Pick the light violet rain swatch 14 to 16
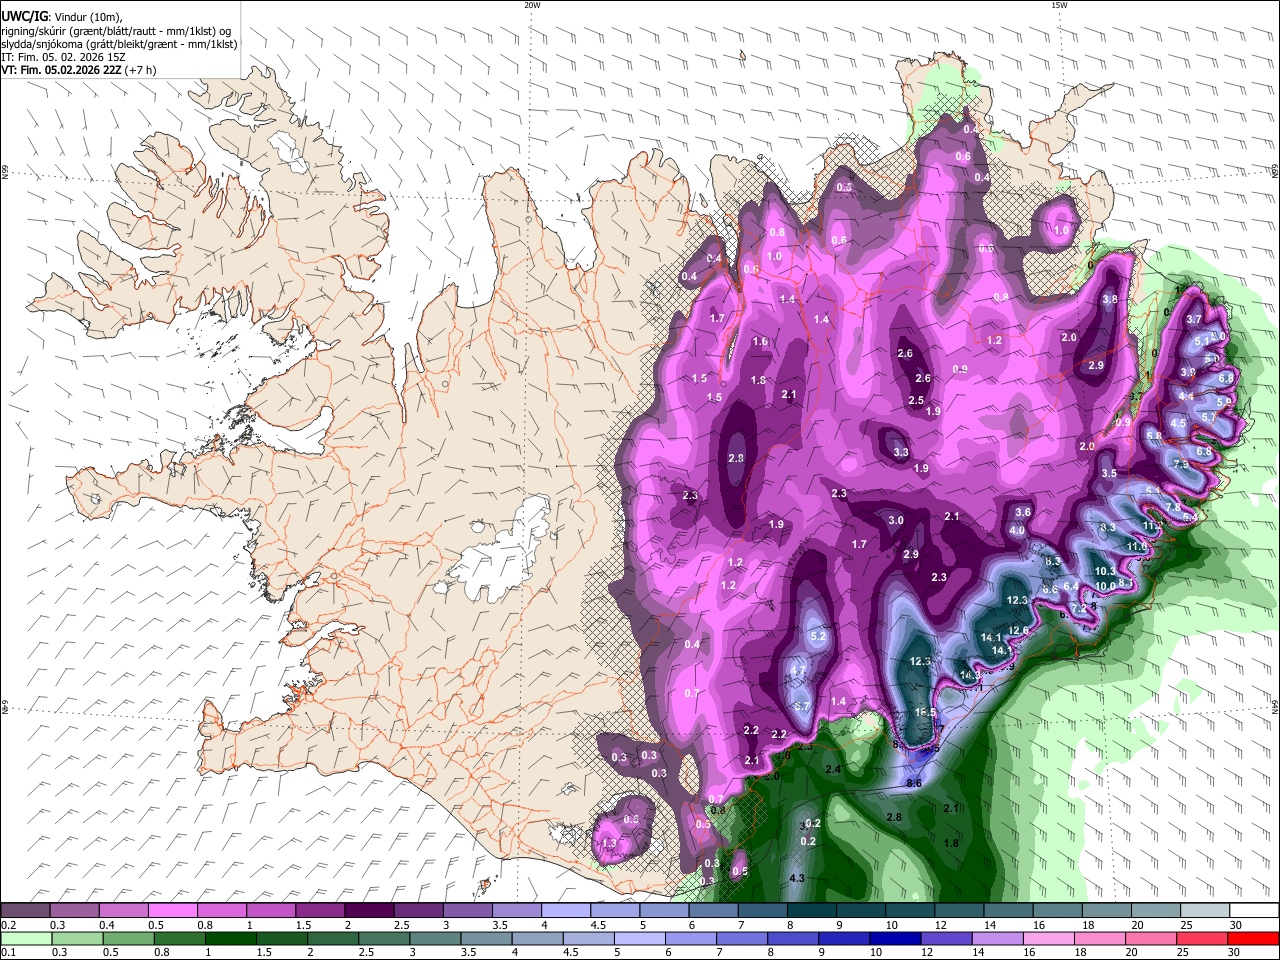This screenshot has height=960, width=1280. pyautogui.click(x=997, y=939)
